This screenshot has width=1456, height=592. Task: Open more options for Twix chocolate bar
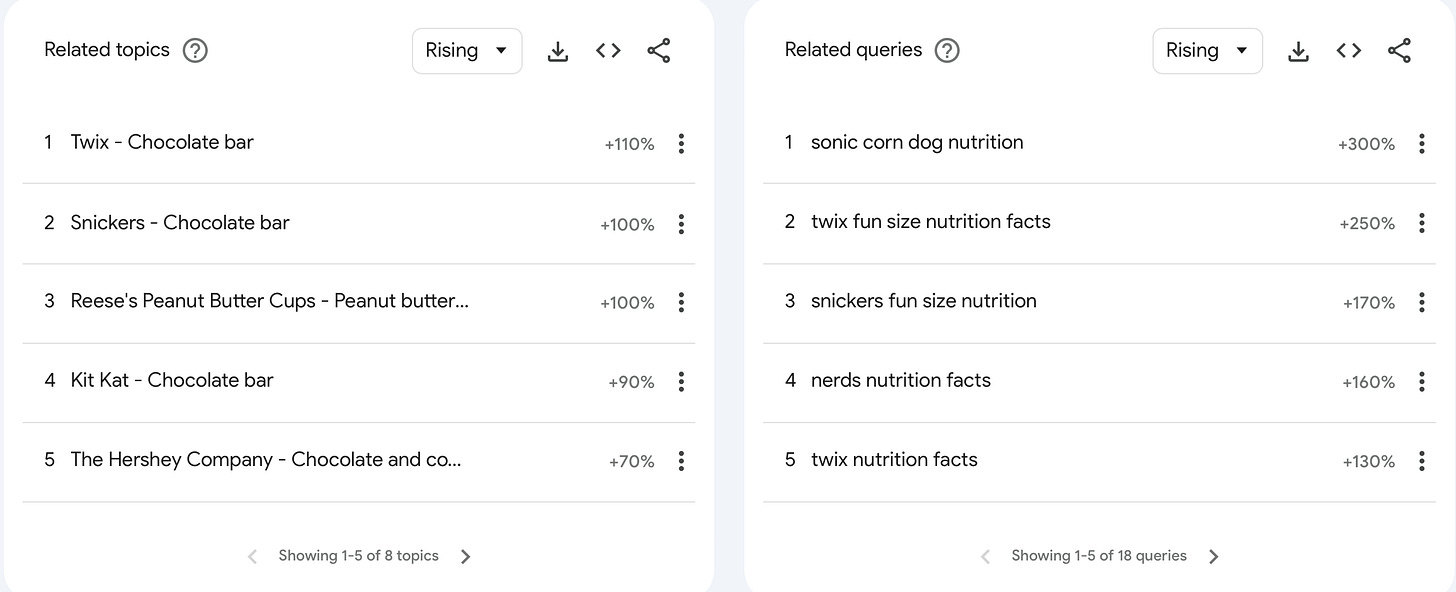tap(681, 144)
